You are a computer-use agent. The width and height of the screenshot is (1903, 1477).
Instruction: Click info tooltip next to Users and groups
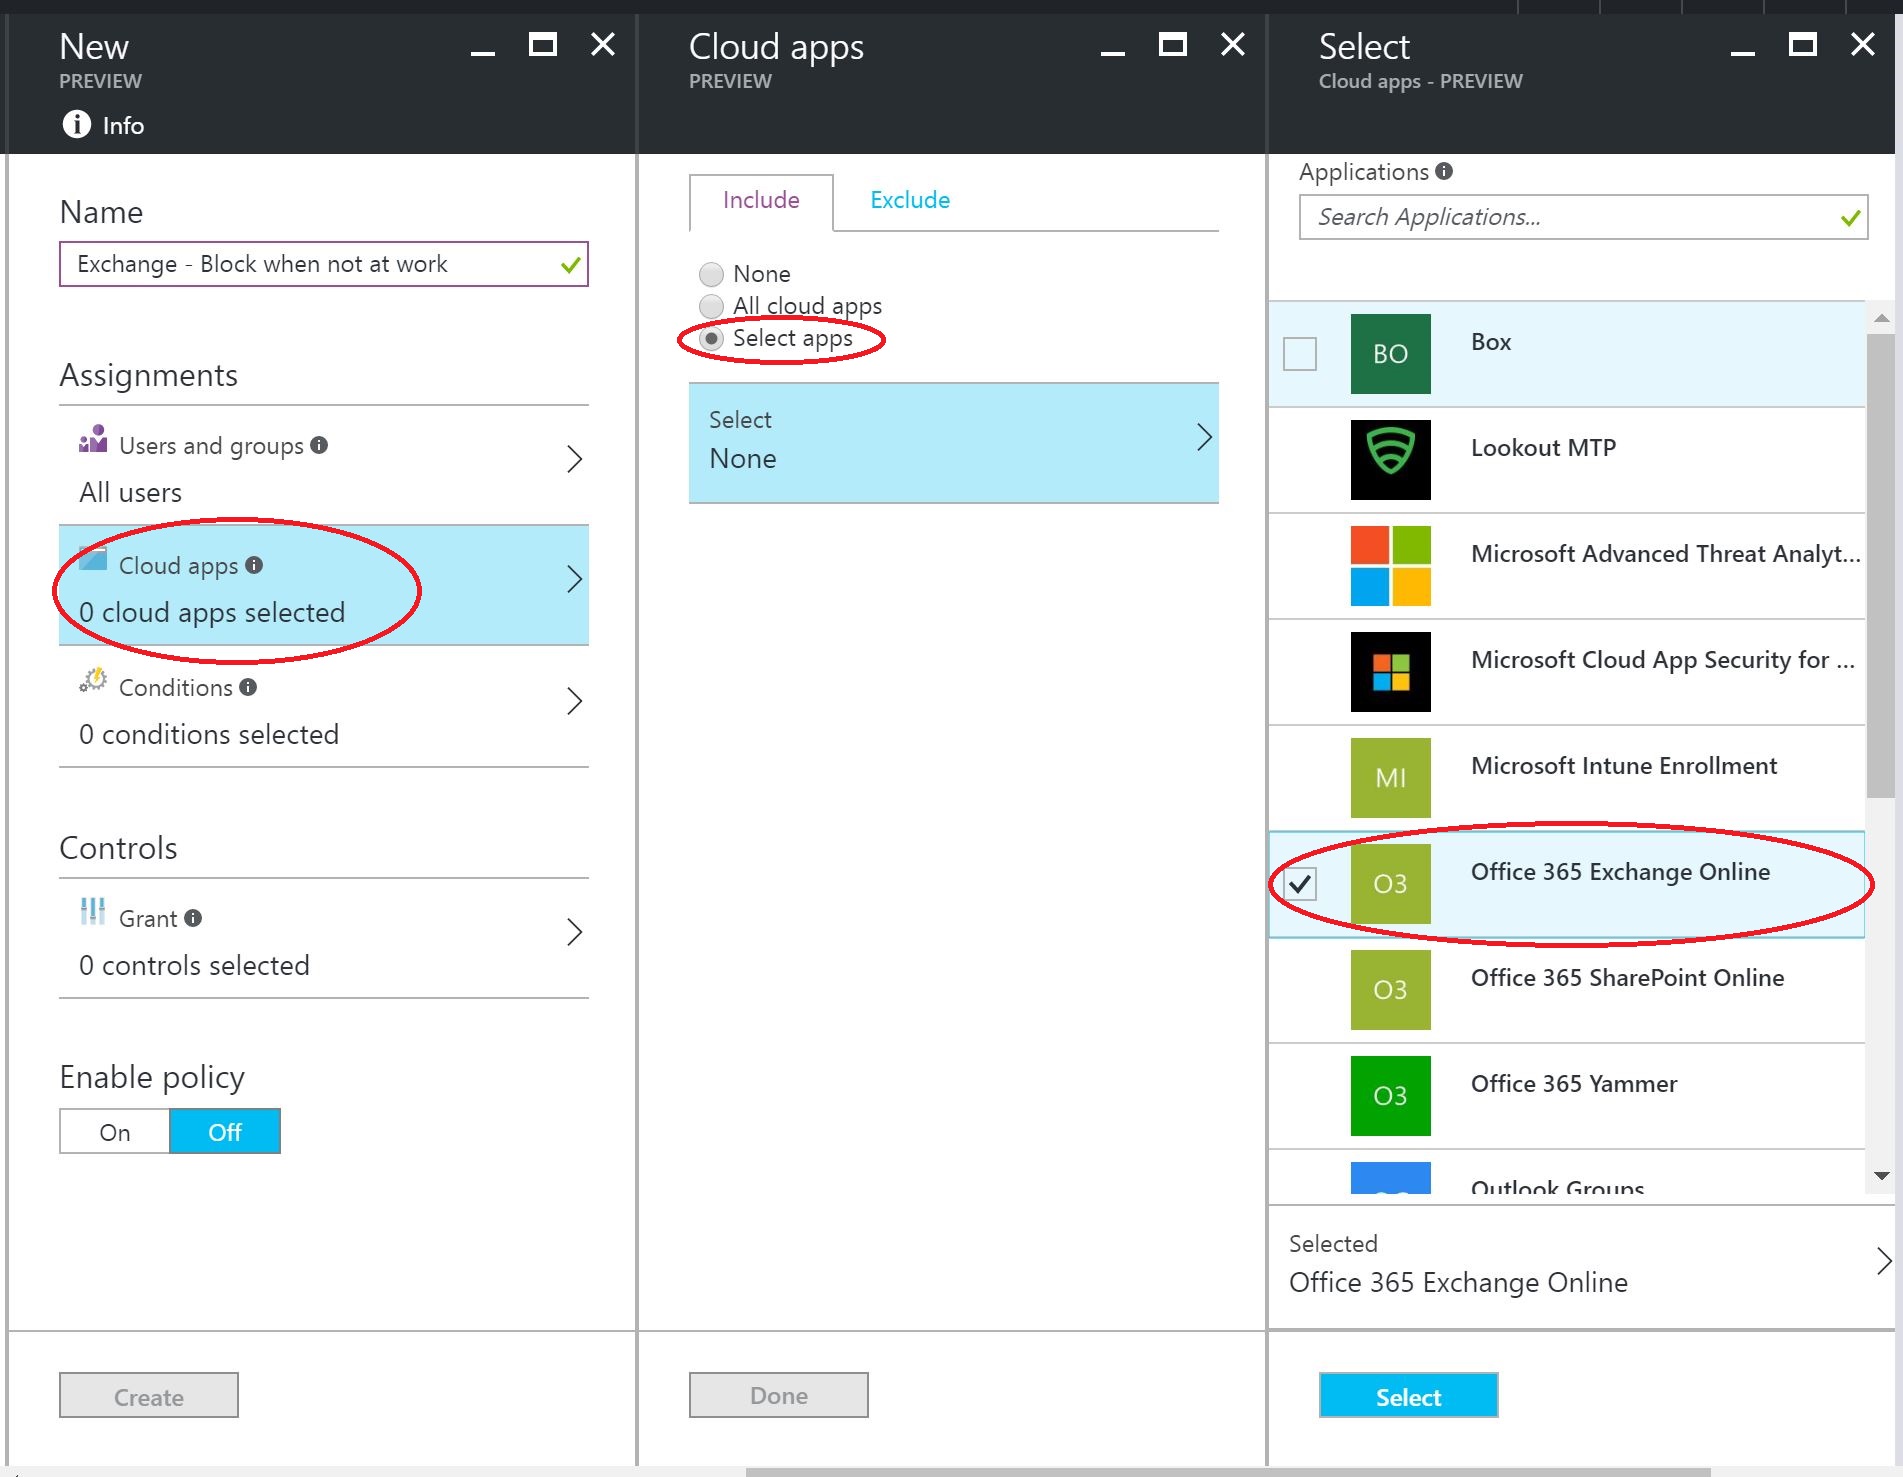click(319, 445)
